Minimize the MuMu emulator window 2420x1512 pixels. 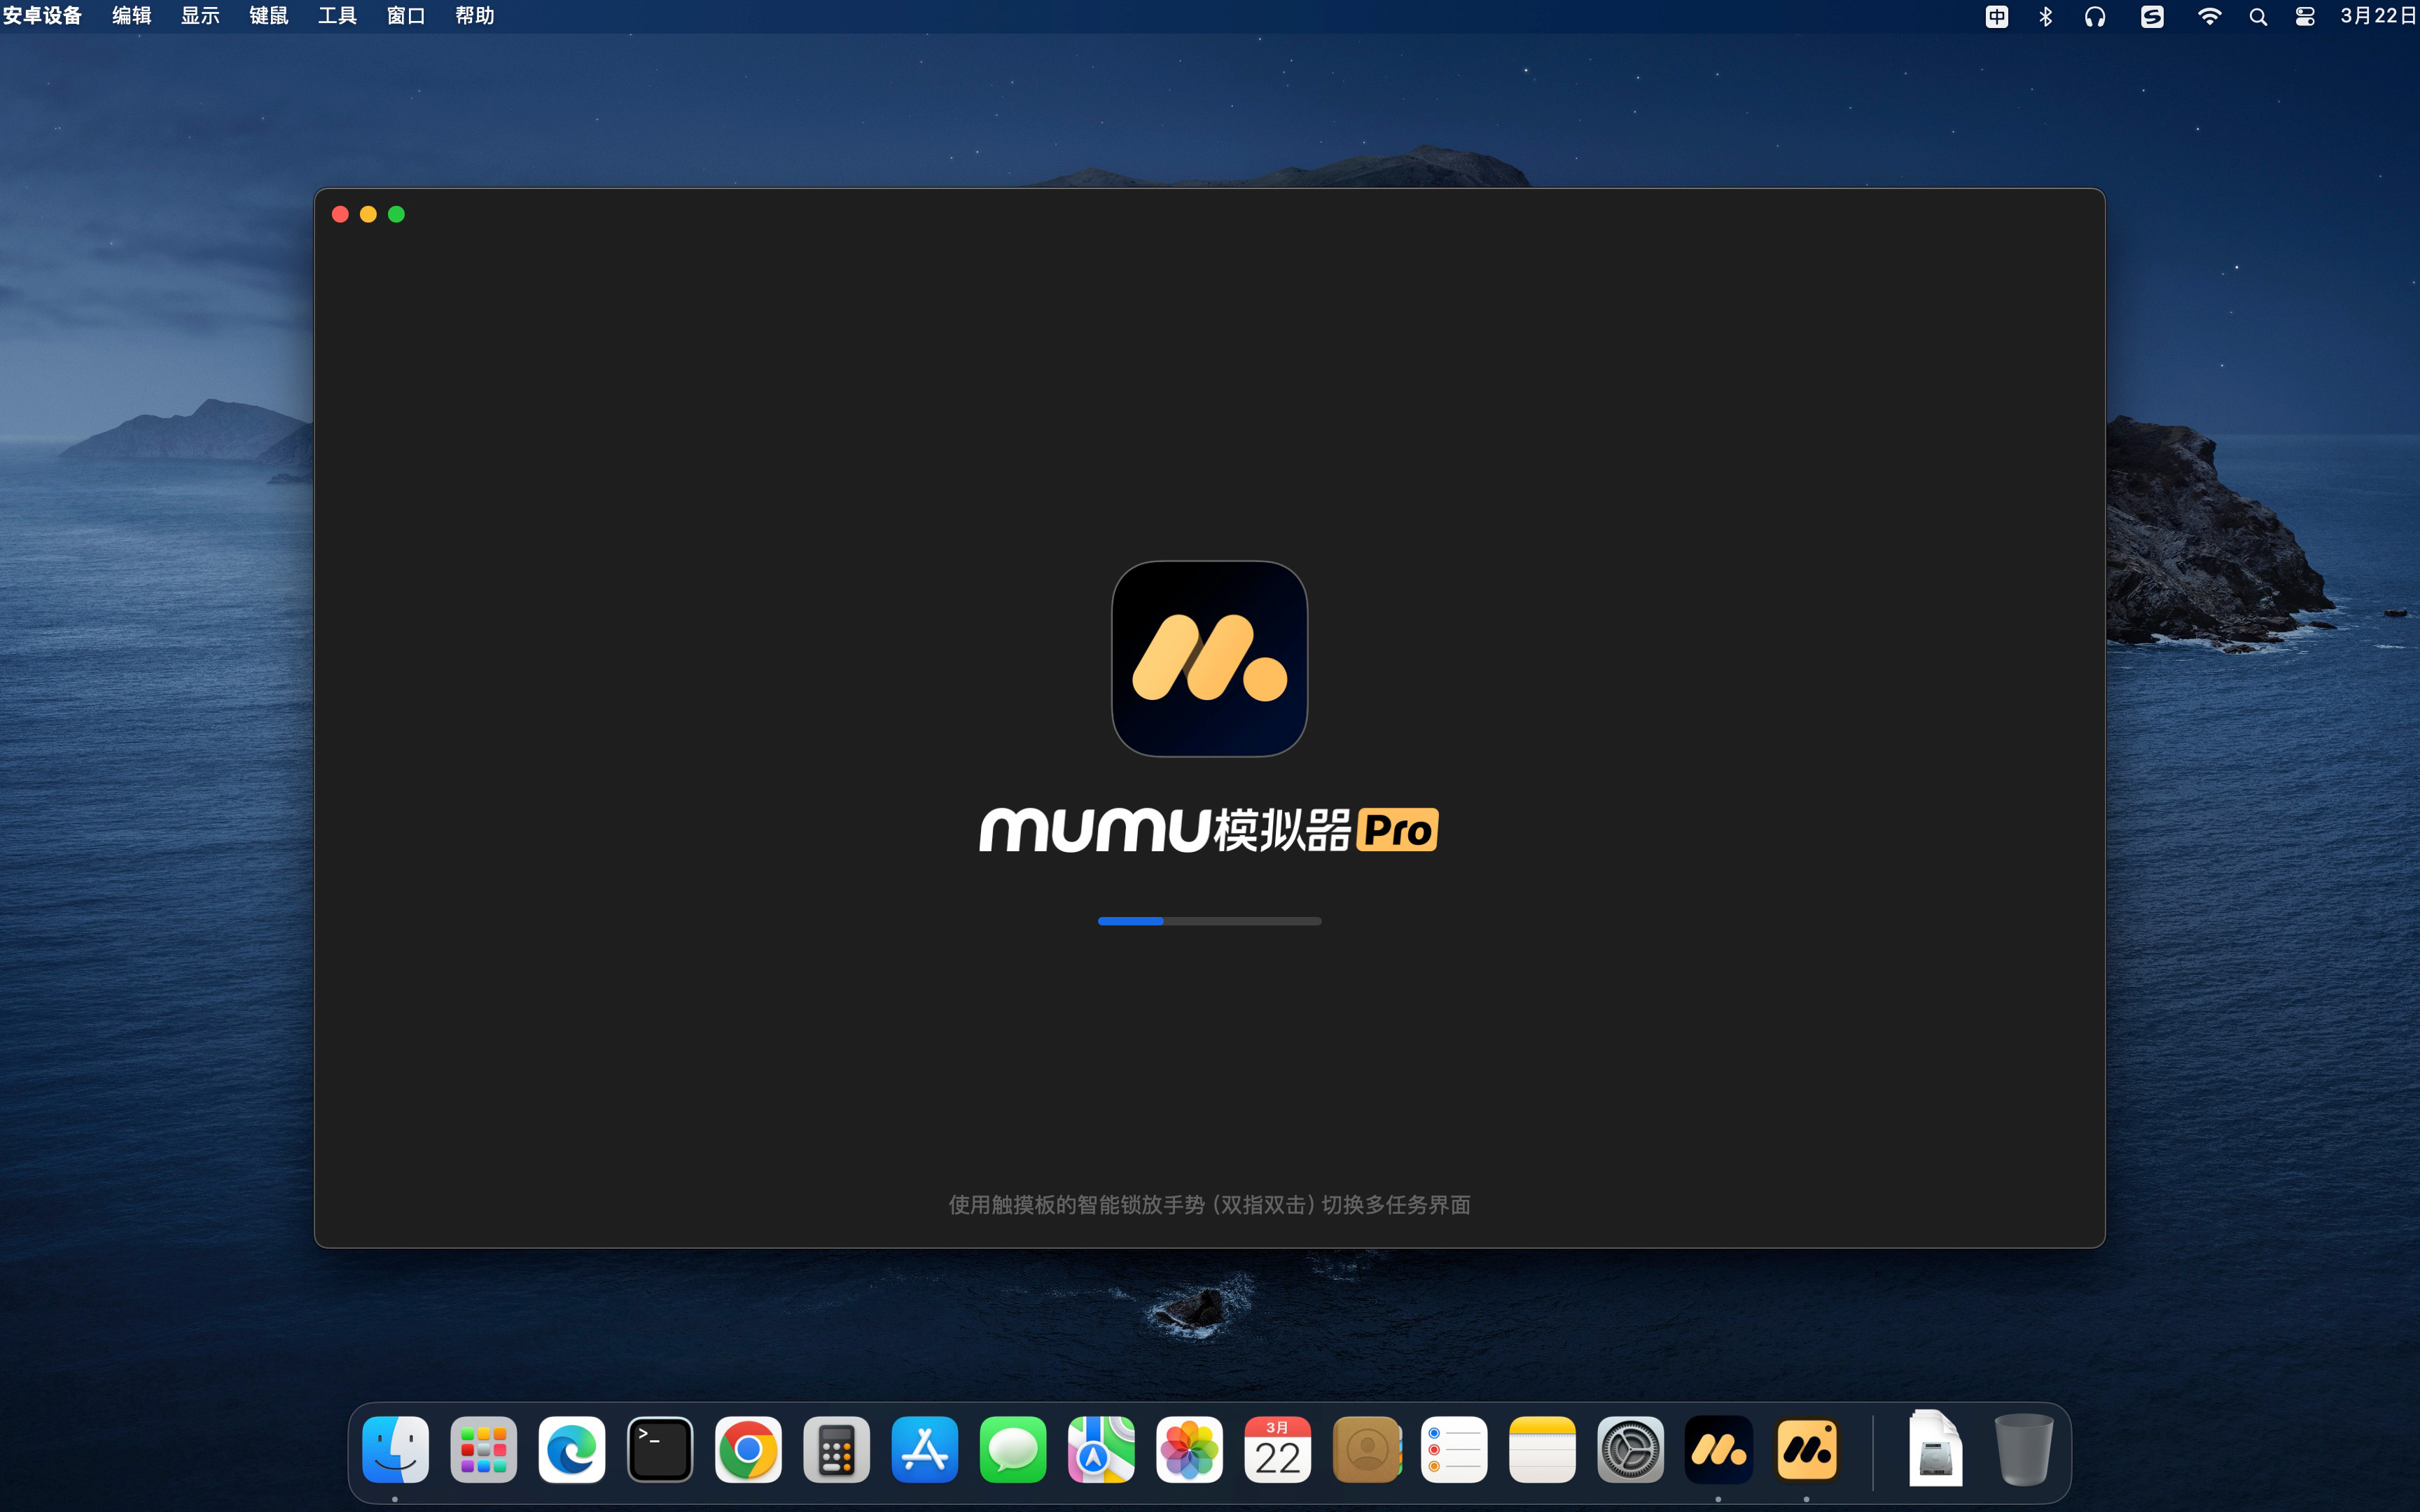368,214
